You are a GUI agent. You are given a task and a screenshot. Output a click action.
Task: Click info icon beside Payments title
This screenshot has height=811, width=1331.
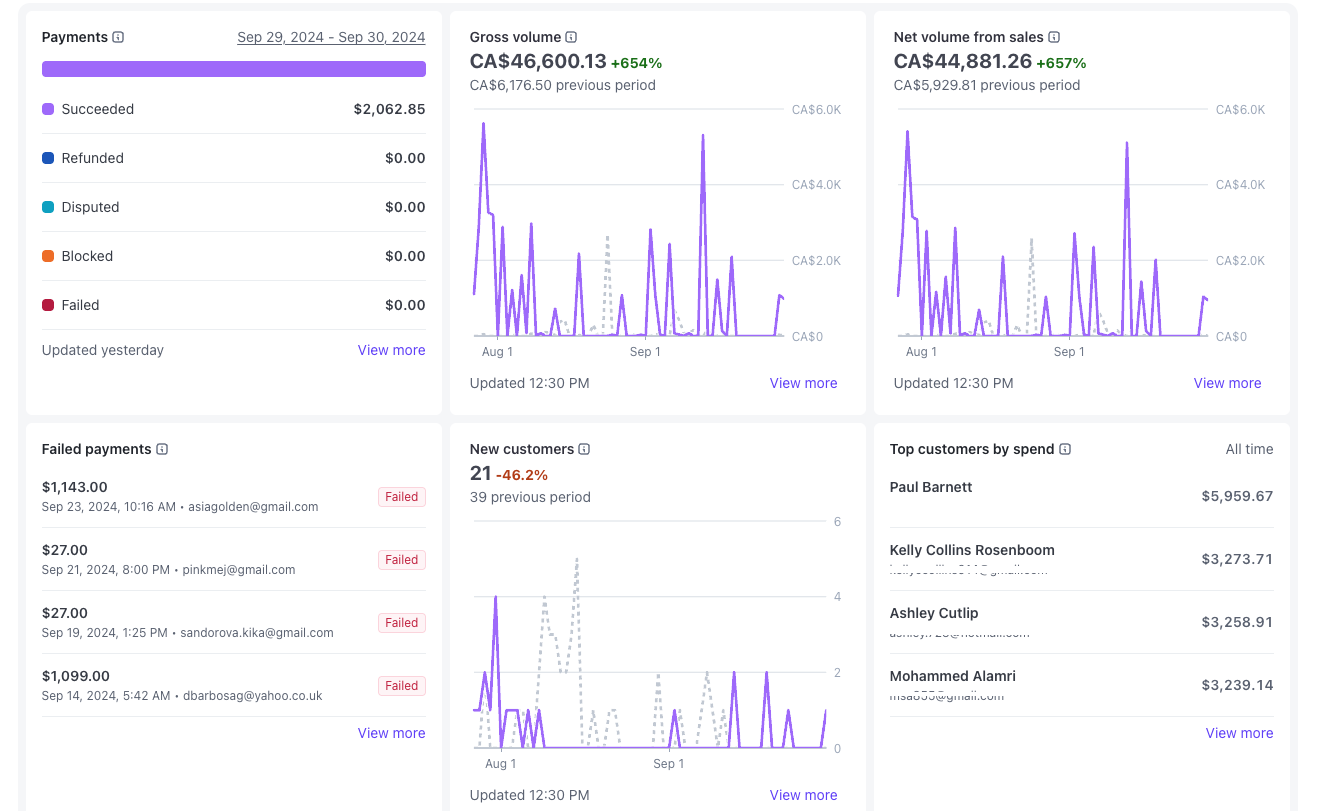[x=118, y=37]
